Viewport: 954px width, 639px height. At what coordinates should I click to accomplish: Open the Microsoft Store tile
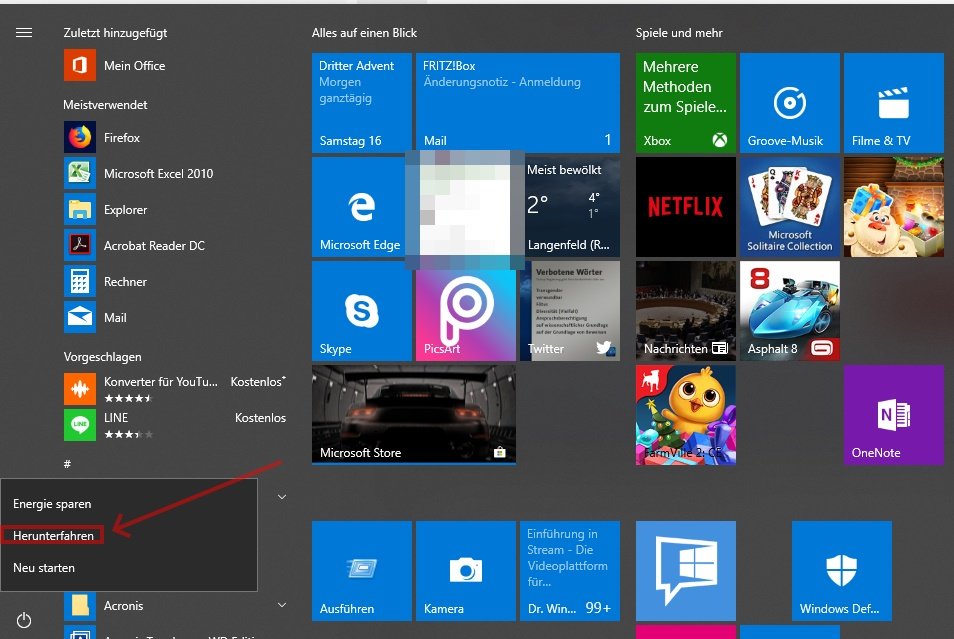(x=414, y=415)
